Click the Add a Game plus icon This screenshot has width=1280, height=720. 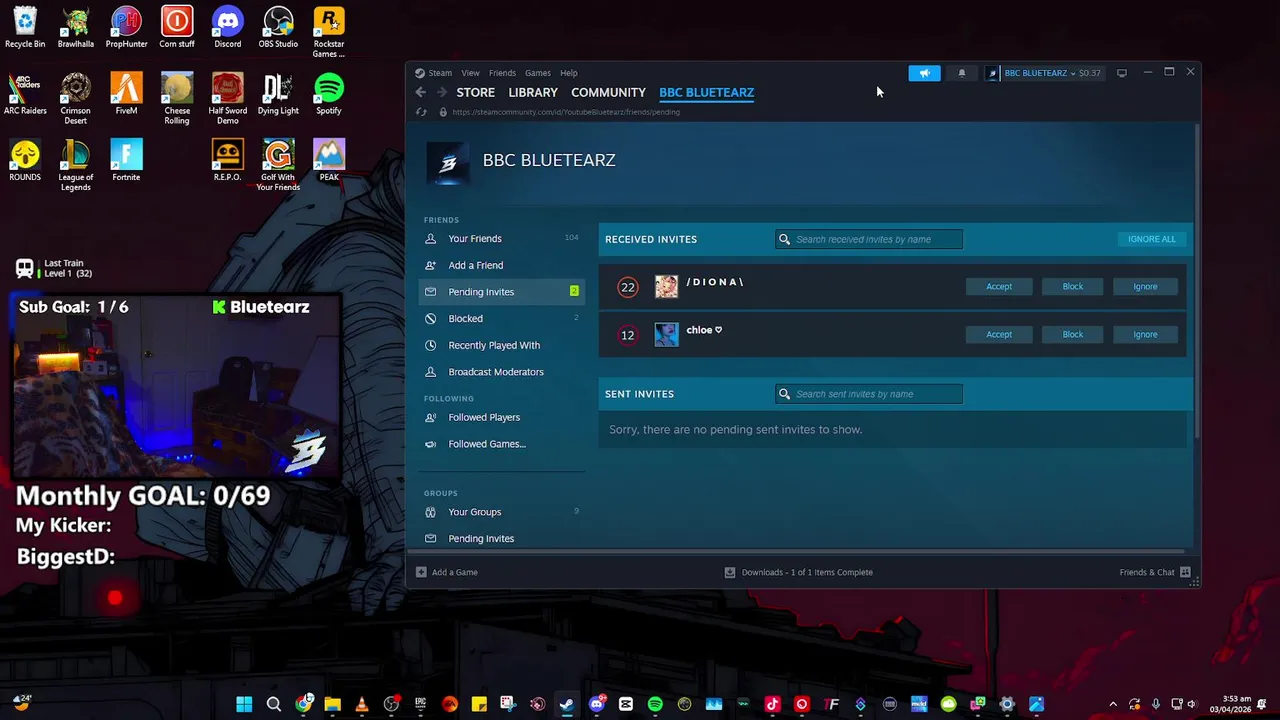click(x=421, y=572)
